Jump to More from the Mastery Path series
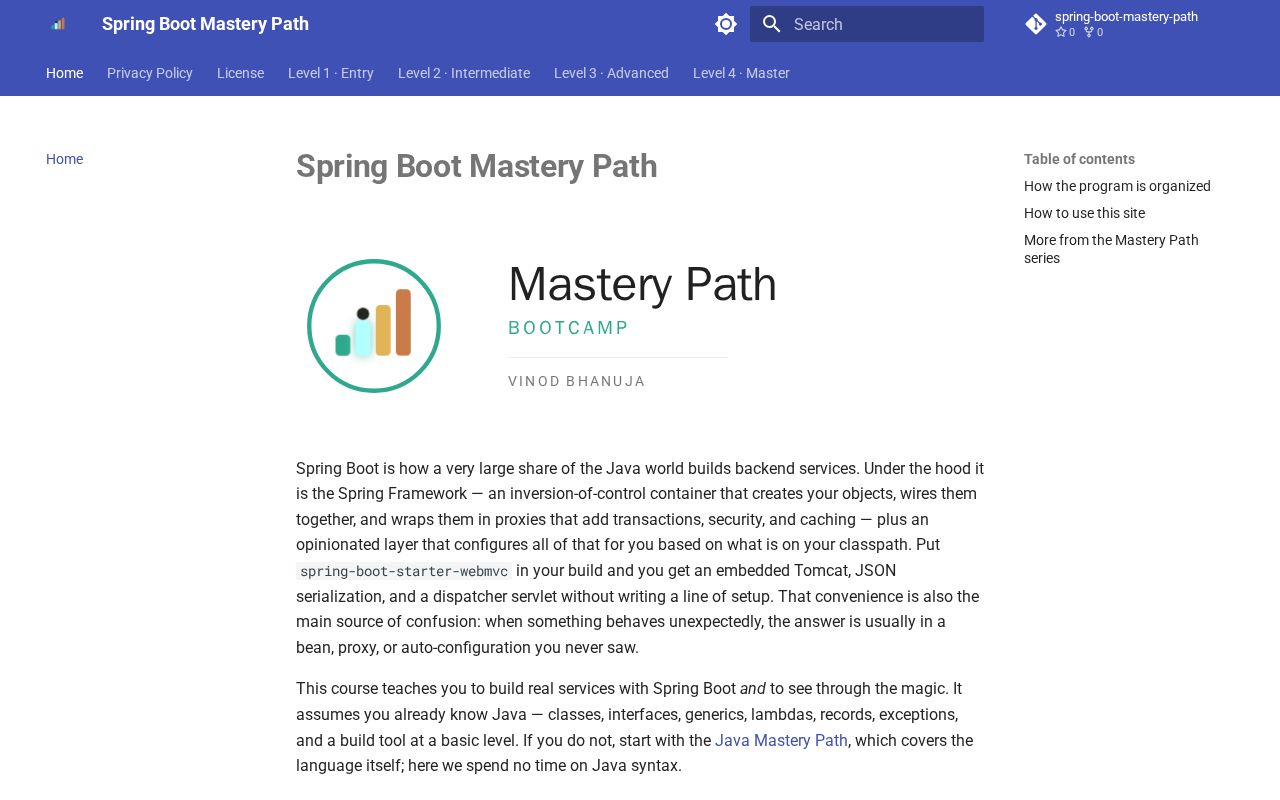 [x=1111, y=249]
